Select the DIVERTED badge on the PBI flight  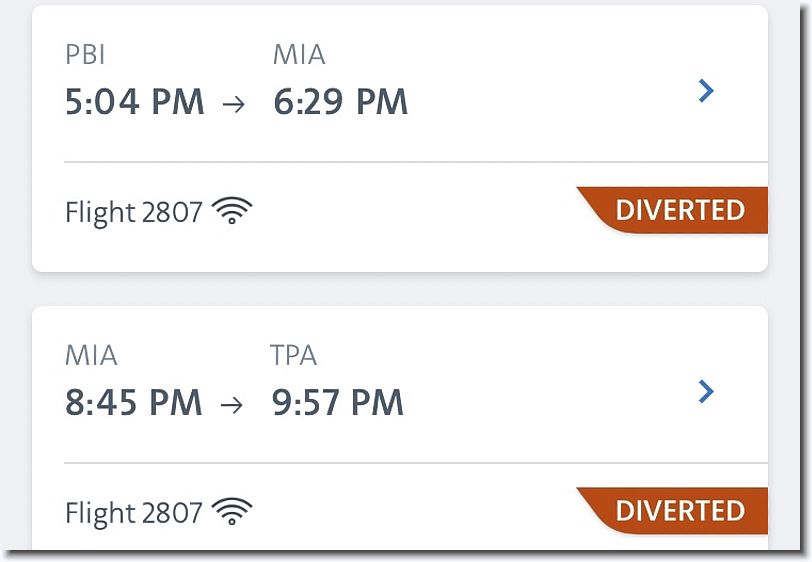672,210
